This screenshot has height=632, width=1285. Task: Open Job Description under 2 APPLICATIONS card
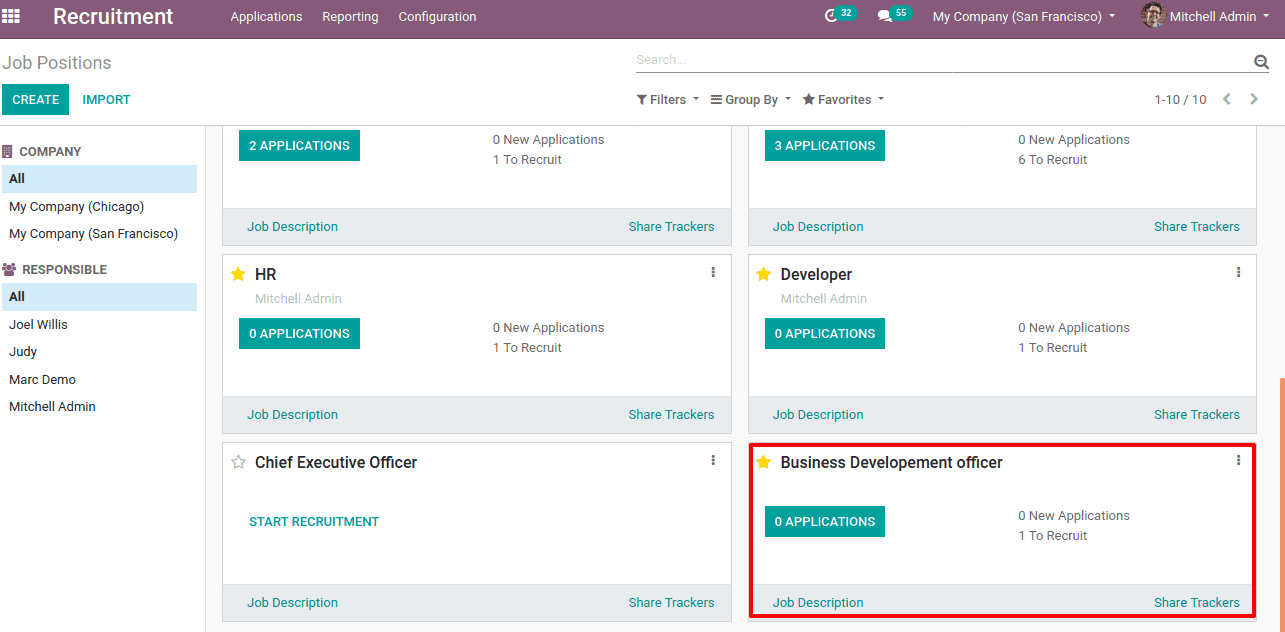(x=292, y=226)
